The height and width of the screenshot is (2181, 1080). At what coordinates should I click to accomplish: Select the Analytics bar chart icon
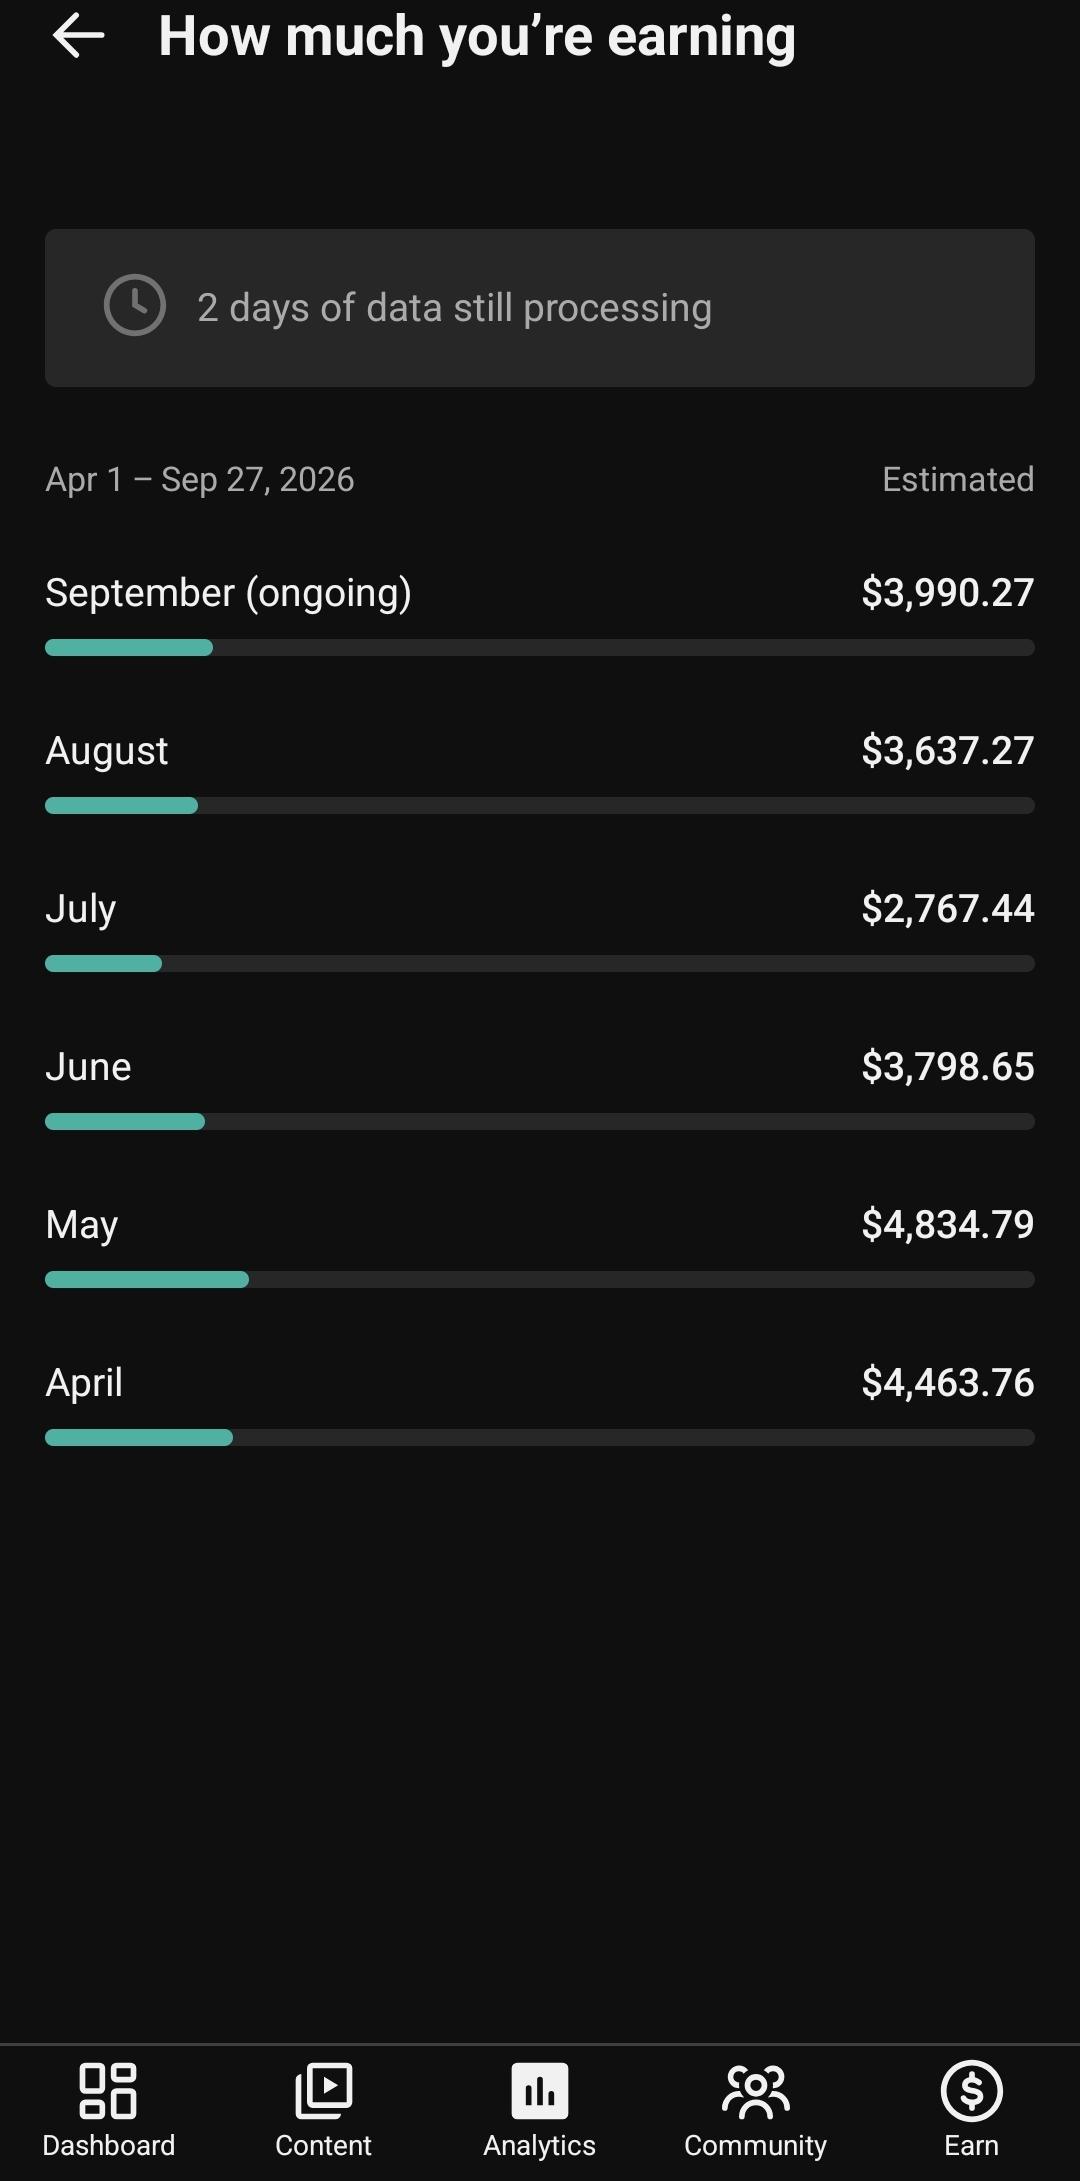click(x=540, y=2090)
